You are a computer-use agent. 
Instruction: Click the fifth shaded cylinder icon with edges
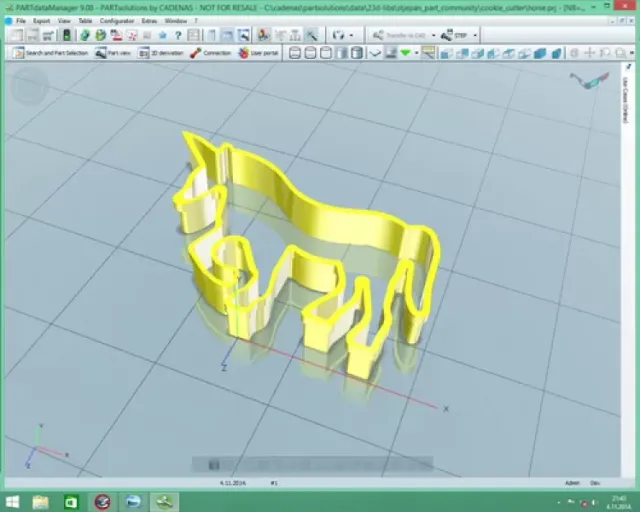click(x=357, y=53)
